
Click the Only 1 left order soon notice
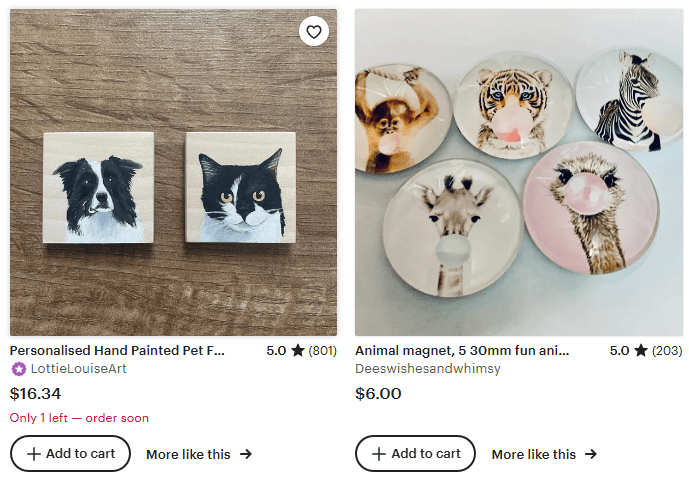click(x=79, y=418)
